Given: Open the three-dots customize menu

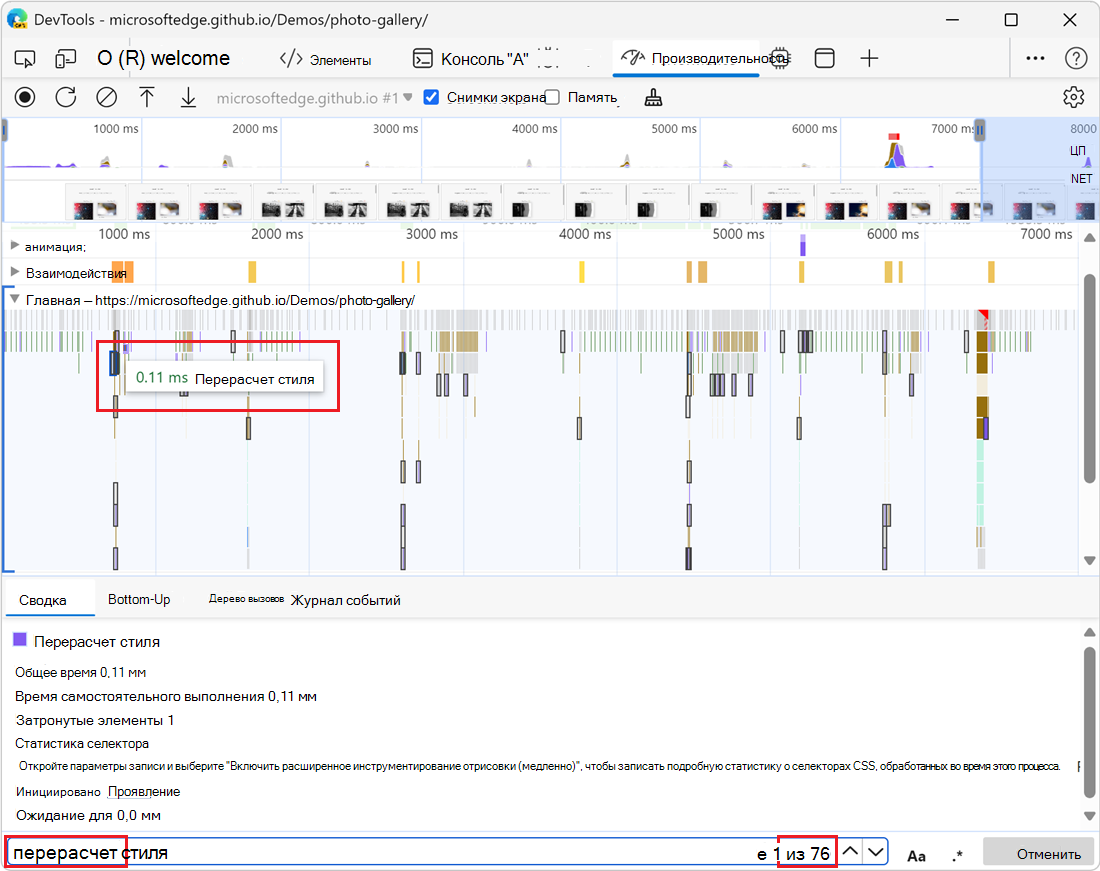Looking at the screenshot, I should [x=1035, y=58].
